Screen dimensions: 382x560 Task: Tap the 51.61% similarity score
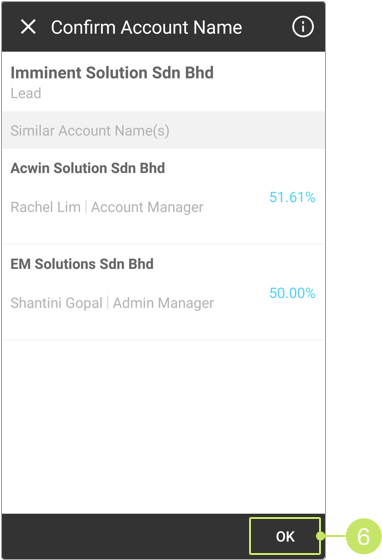pyautogui.click(x=292, y=197)
